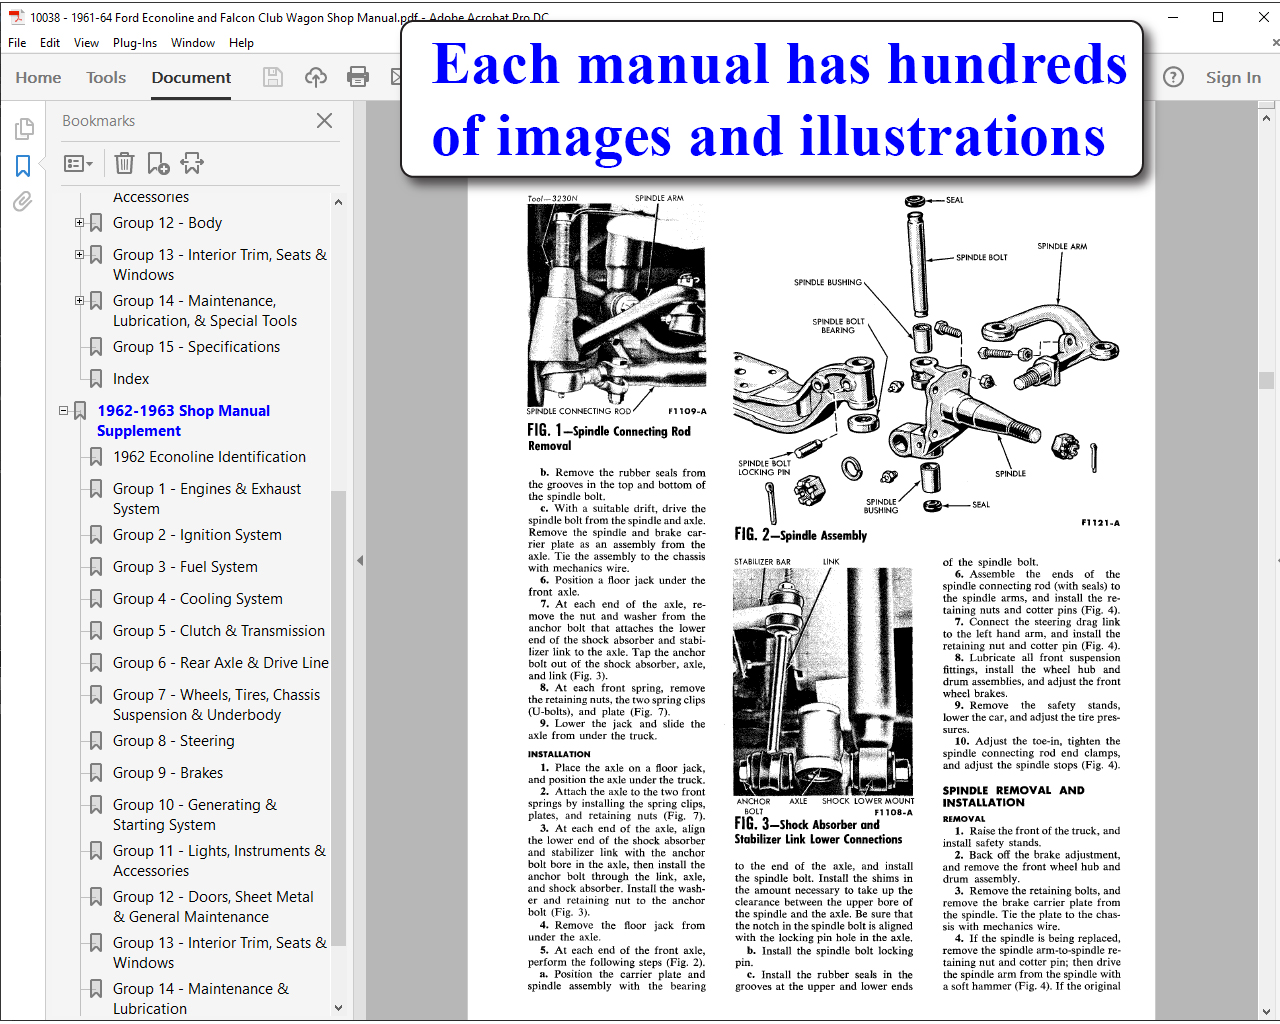Open Group 9 - Brakes bookmark
Viewport: 1280px width, 1024px height.
168,773
